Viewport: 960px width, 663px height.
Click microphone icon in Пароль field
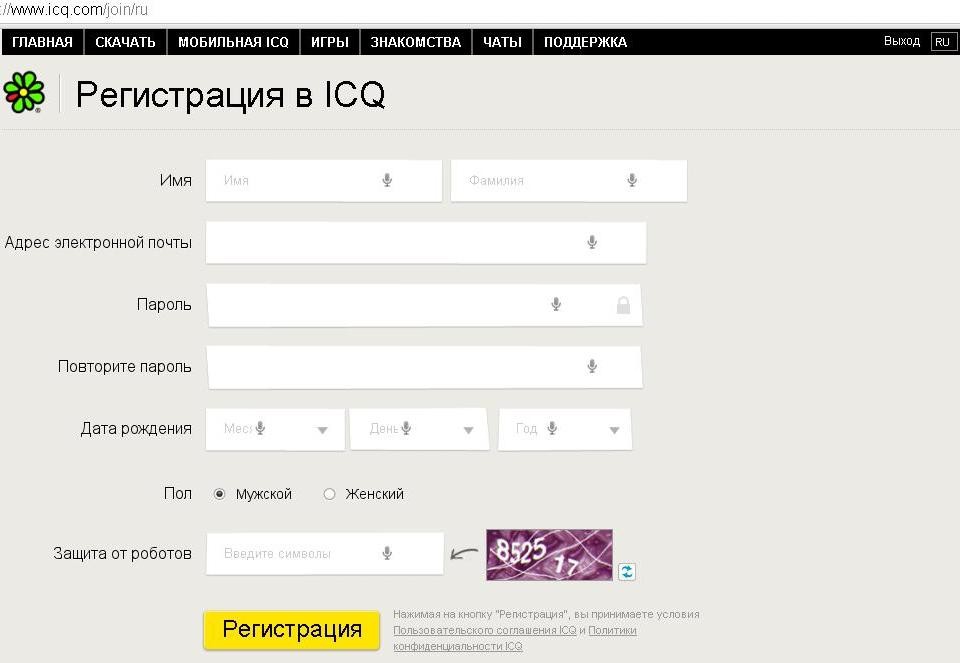pyautogui.click(x=556, y=304)
